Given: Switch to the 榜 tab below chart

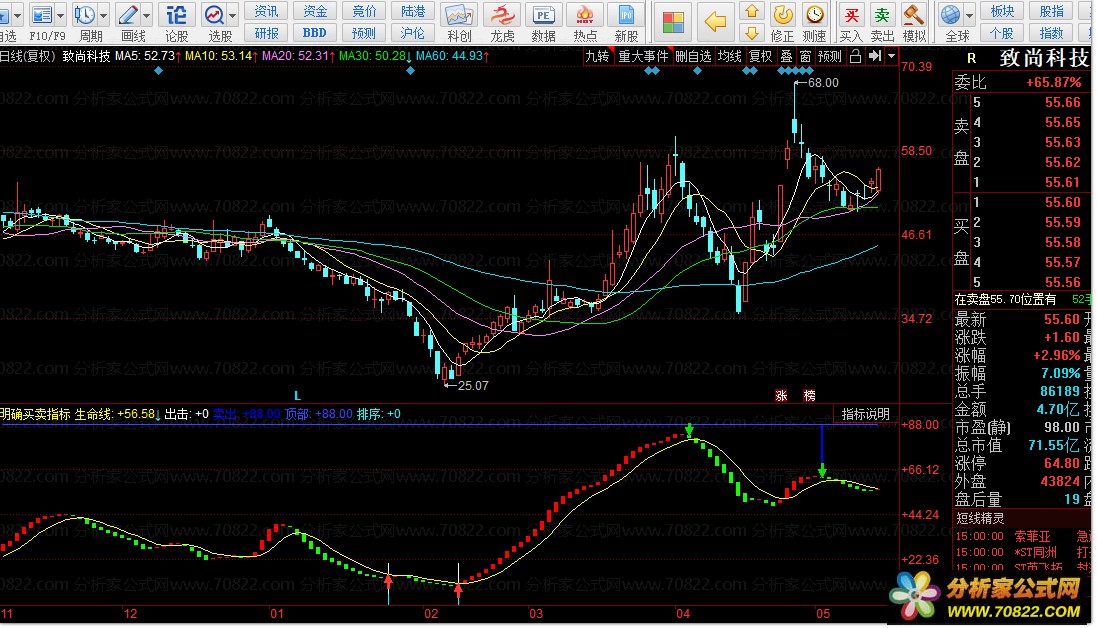Looking at the screenshot, I should (x=809, y=395).
